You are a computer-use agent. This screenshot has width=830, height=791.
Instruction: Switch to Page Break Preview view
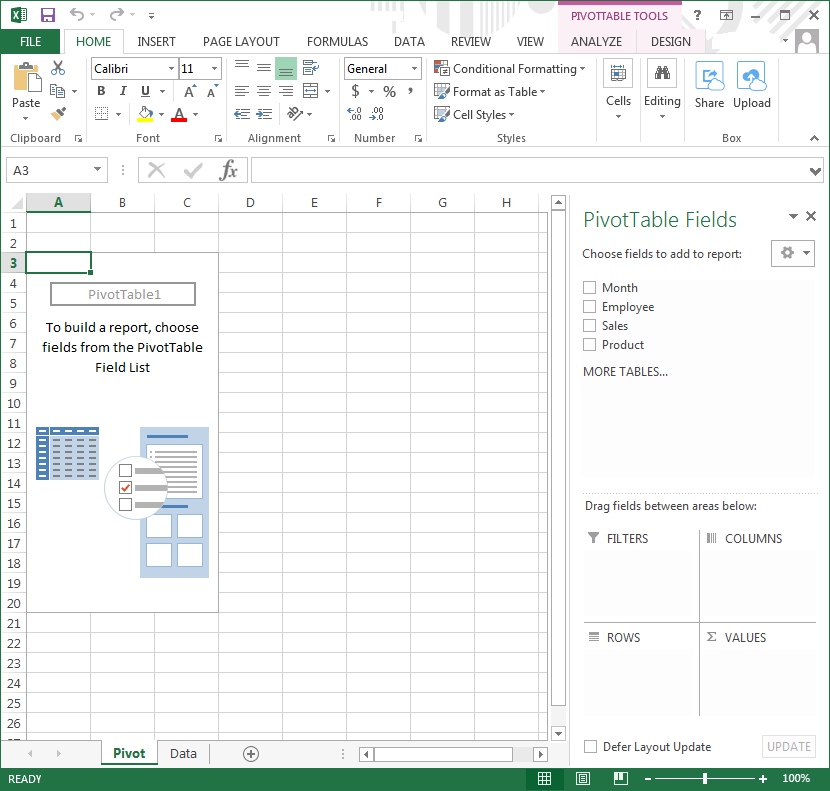tap(620, 778)
